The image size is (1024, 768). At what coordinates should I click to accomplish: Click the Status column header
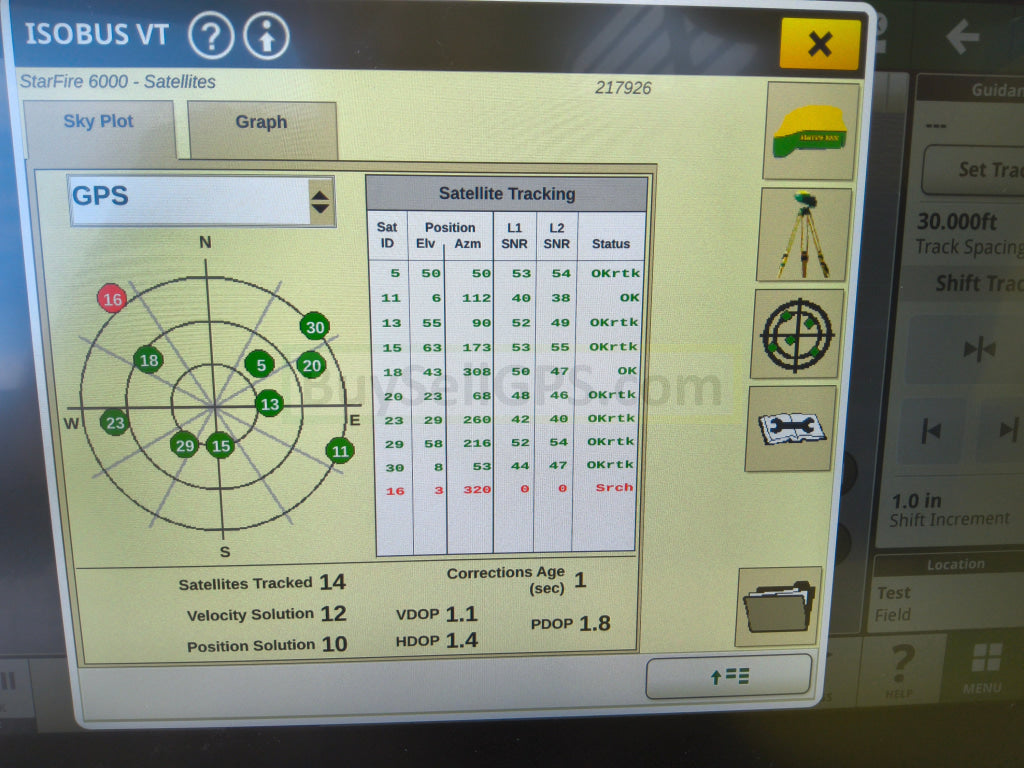tap(611, 244)
